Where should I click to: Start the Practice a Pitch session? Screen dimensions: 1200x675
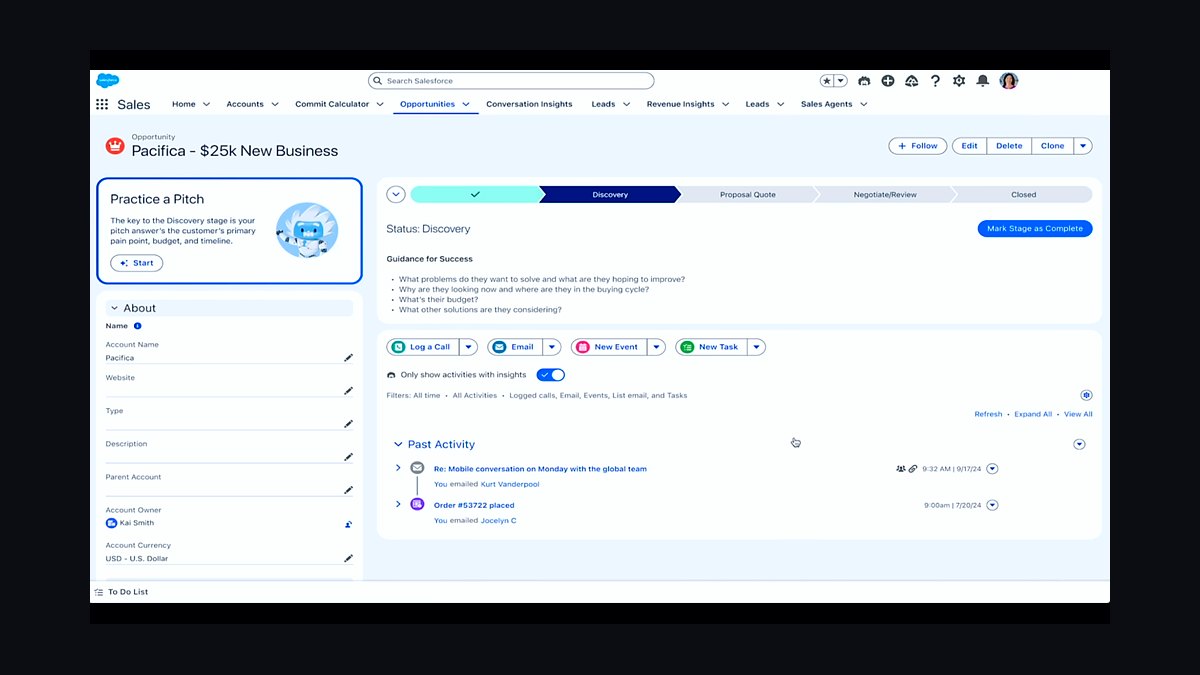[x=136, y=263]
